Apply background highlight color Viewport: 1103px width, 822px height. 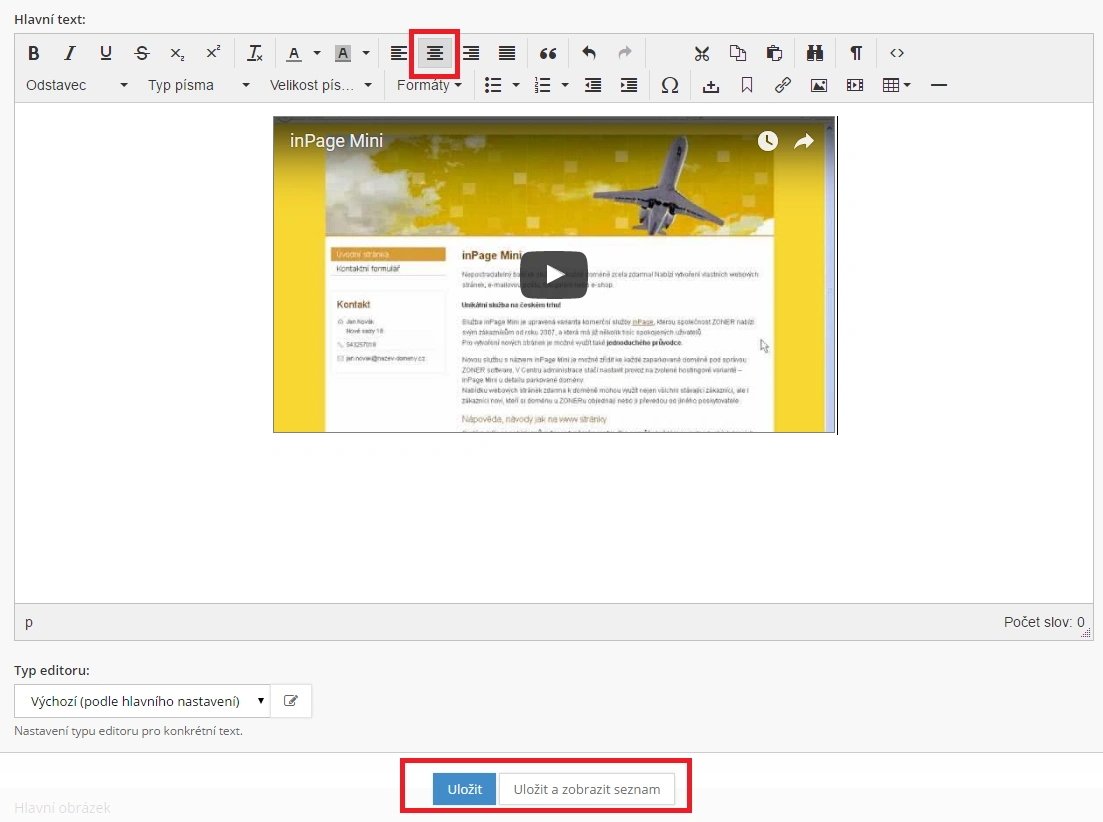[x=343, y=53]
